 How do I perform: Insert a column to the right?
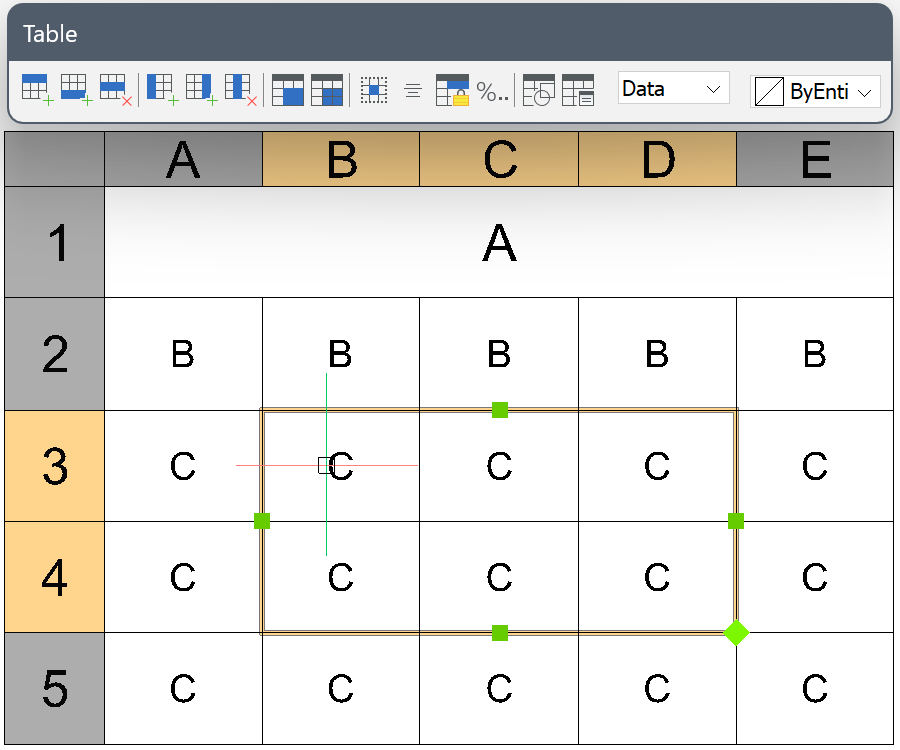pyautogui.click(x=201, y=89)
